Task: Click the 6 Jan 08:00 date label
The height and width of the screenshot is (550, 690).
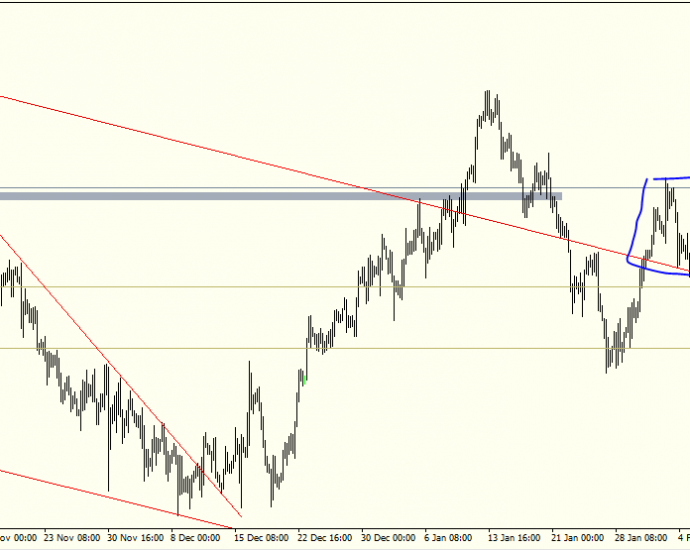Action: coord(448,538)
